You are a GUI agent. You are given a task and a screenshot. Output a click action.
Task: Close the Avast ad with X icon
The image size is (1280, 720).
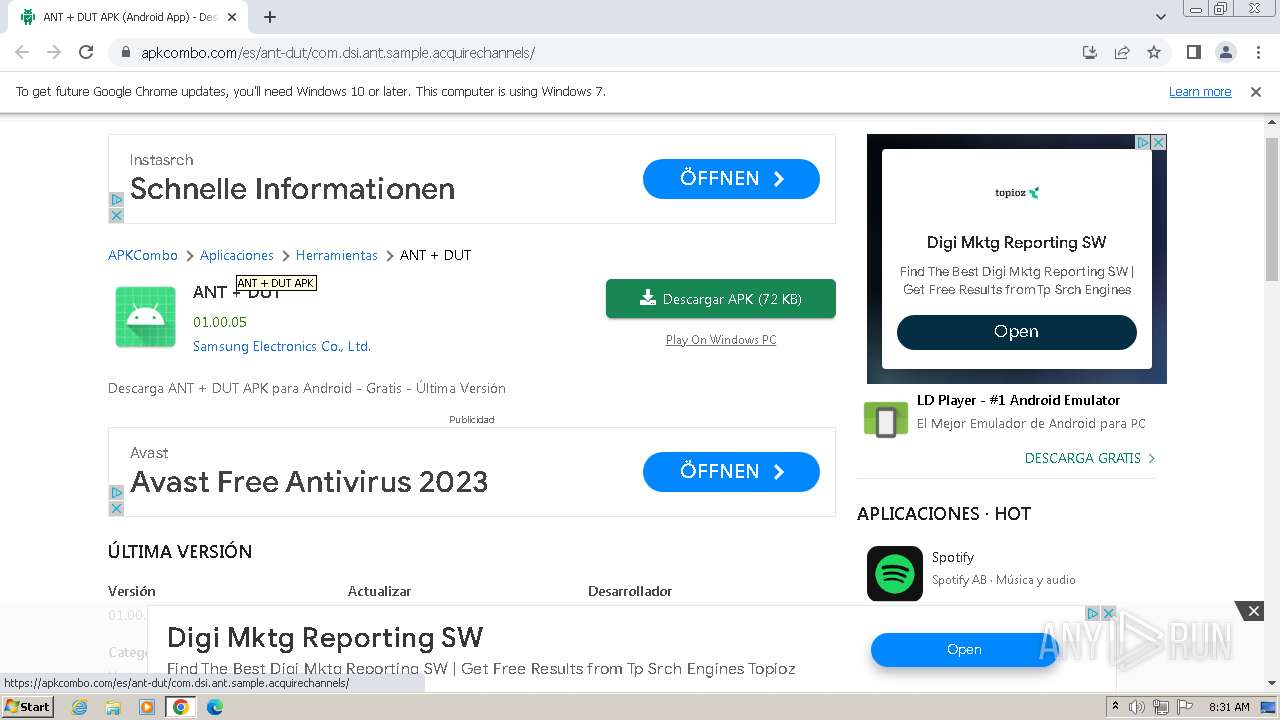point(116,508)
